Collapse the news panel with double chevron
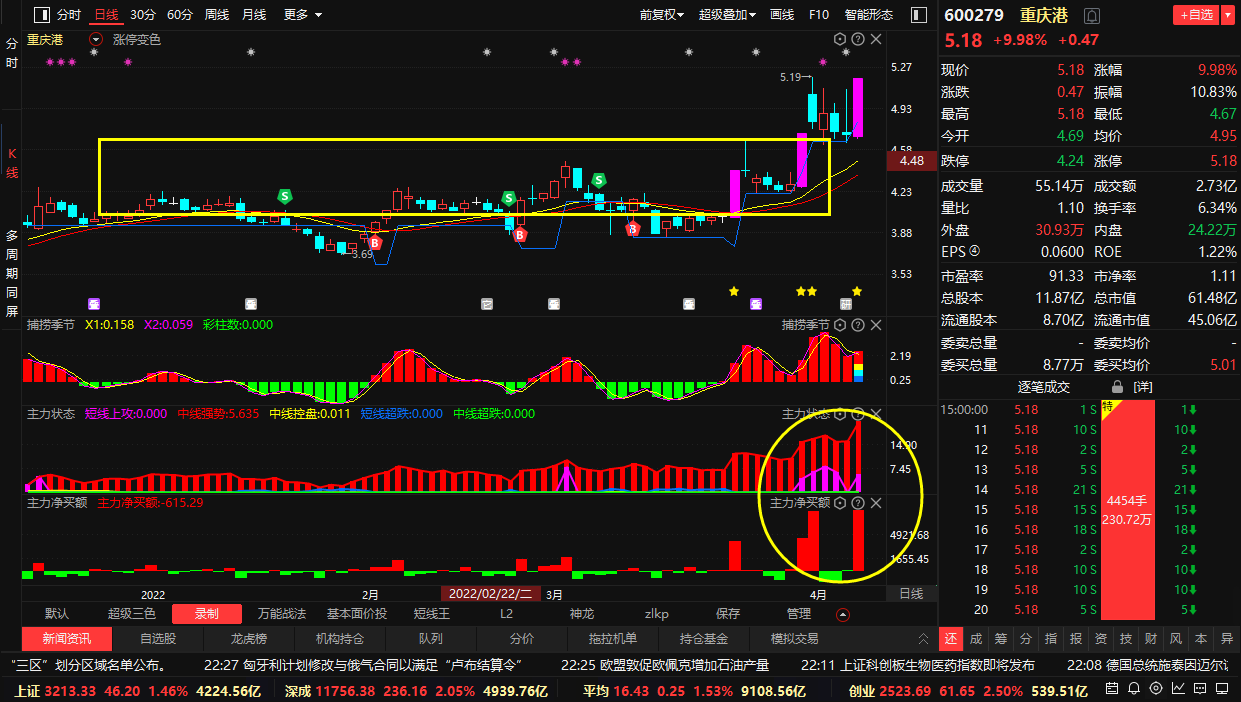 (x=923, y=638)
